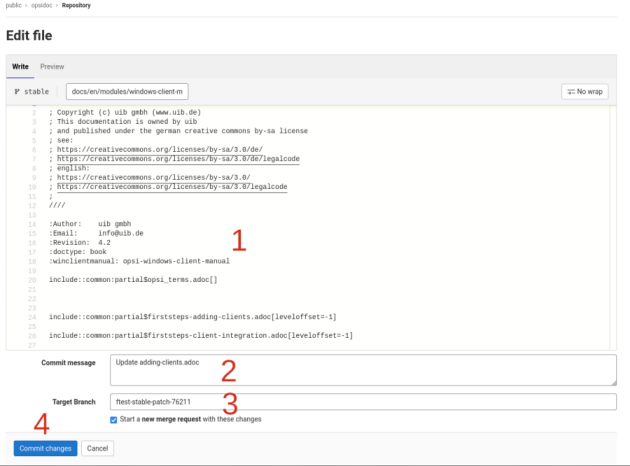Click the branch icon beside stable
This screenshot has height=466, width=630.
(17, 92)
